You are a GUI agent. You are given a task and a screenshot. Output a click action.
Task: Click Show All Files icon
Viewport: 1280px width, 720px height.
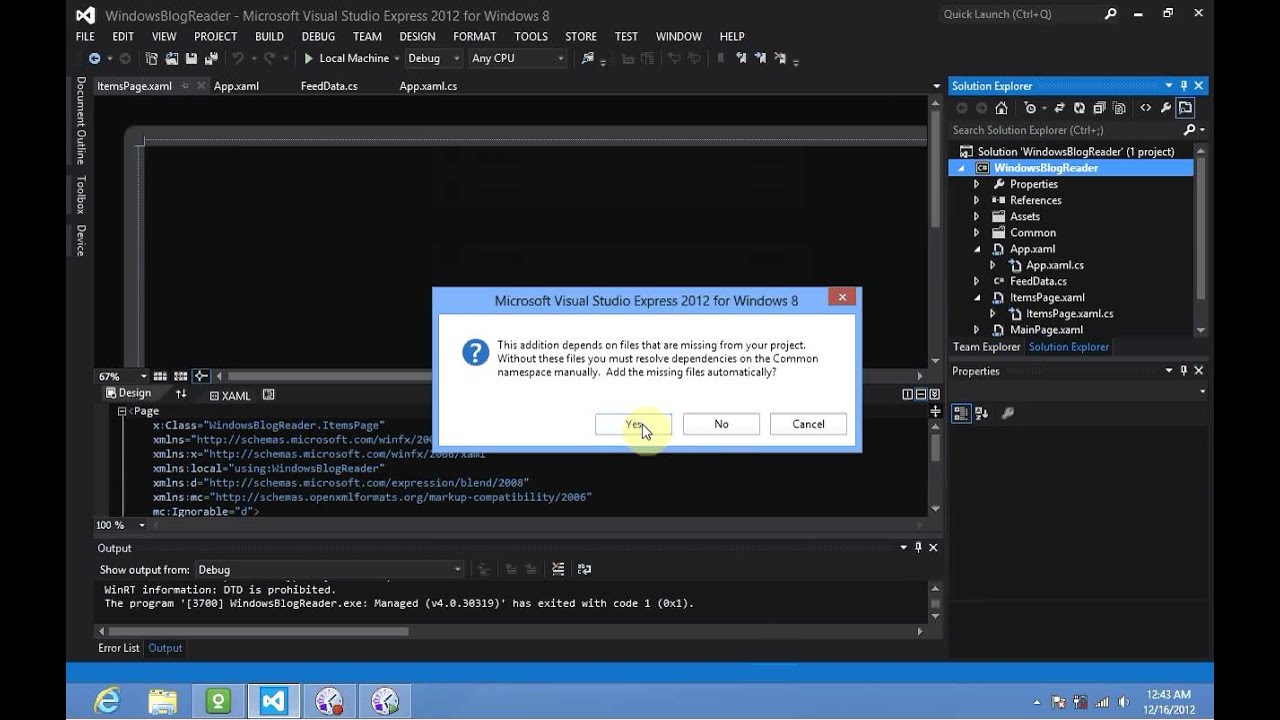(x=1120, y=108)
